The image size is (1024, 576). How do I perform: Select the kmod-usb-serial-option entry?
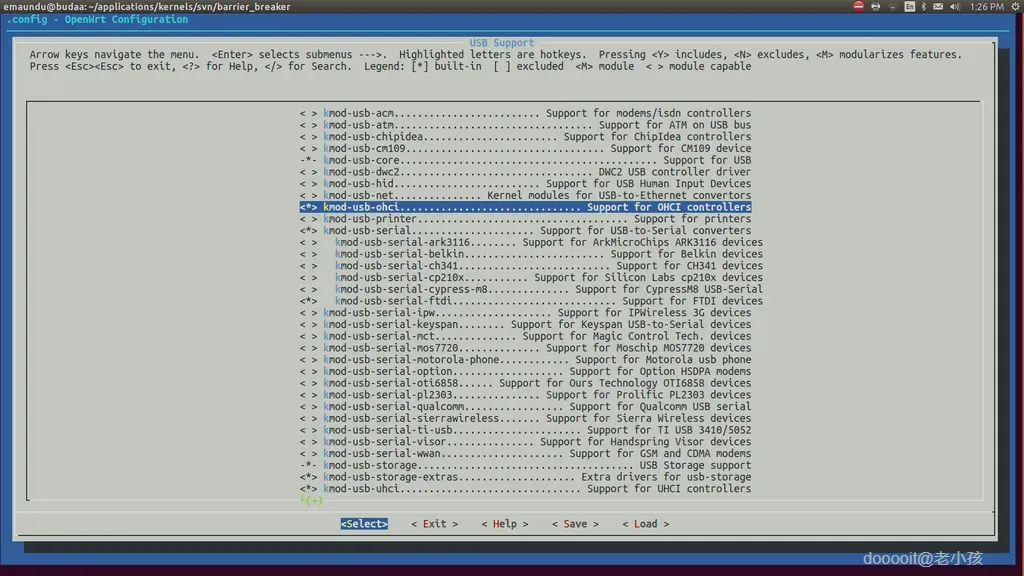pos(525,372)
